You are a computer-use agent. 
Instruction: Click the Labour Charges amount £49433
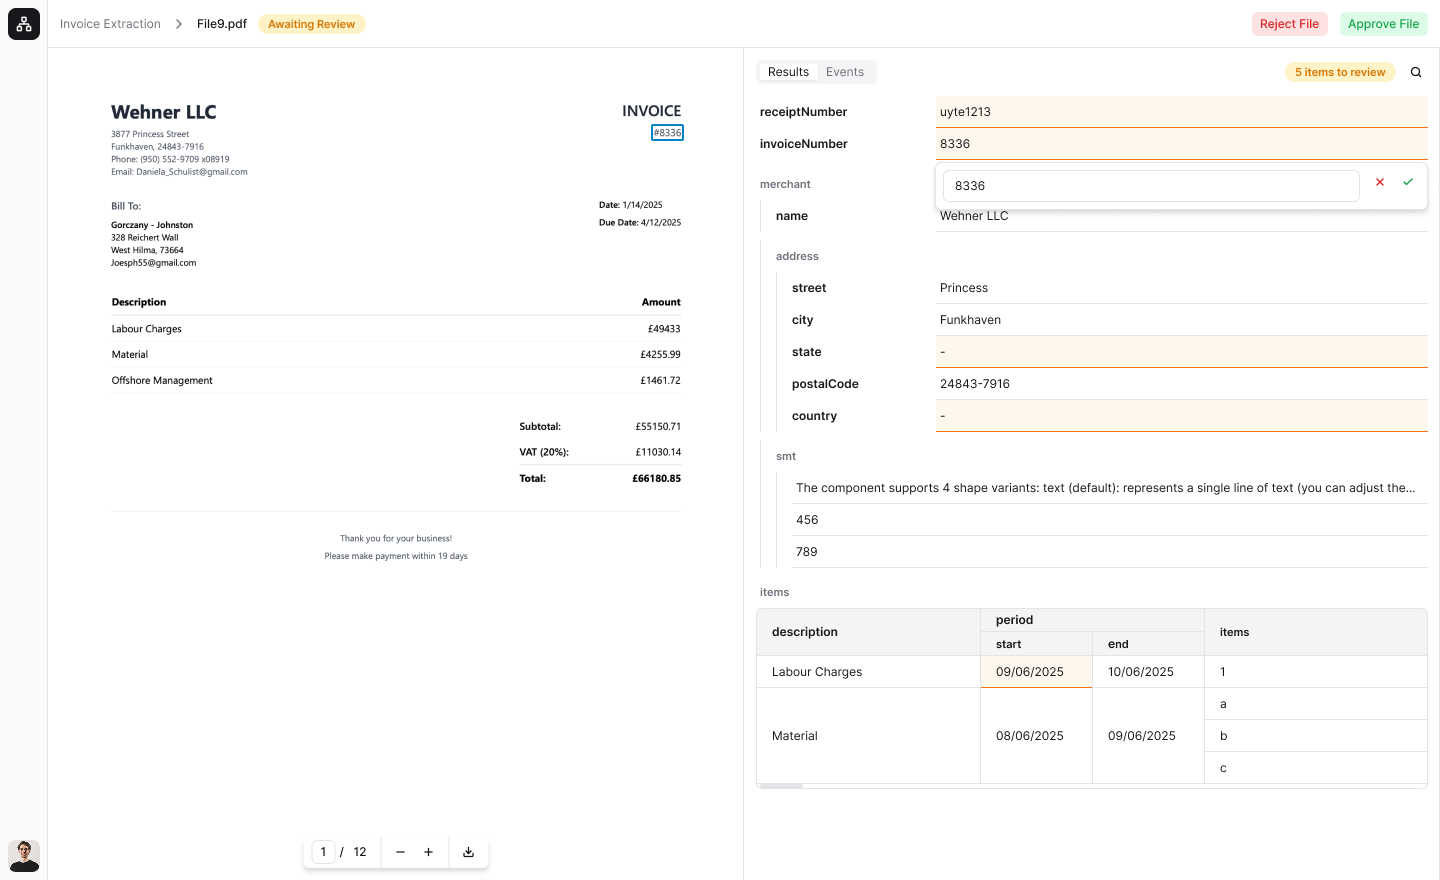pyautogui.click(x=664, y=329)
